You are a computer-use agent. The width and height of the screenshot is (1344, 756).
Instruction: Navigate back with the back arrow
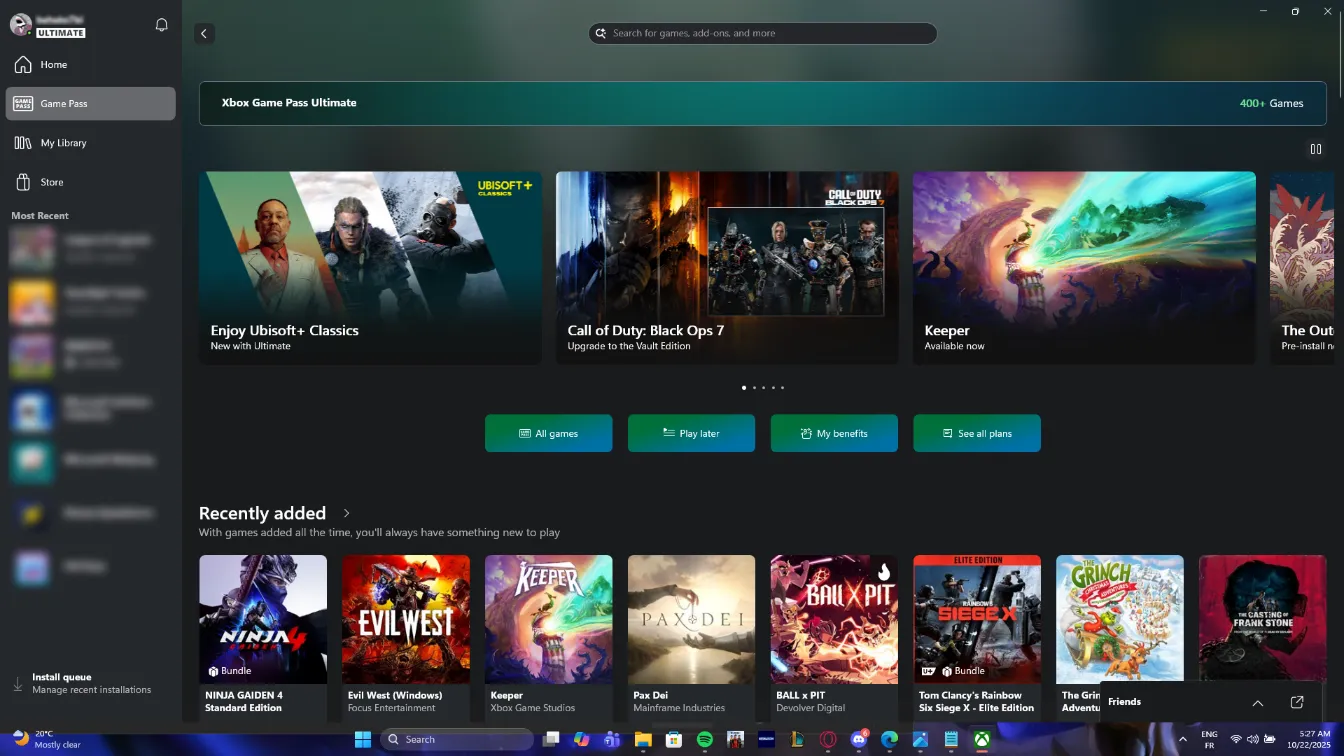click(x=204, y=33)
